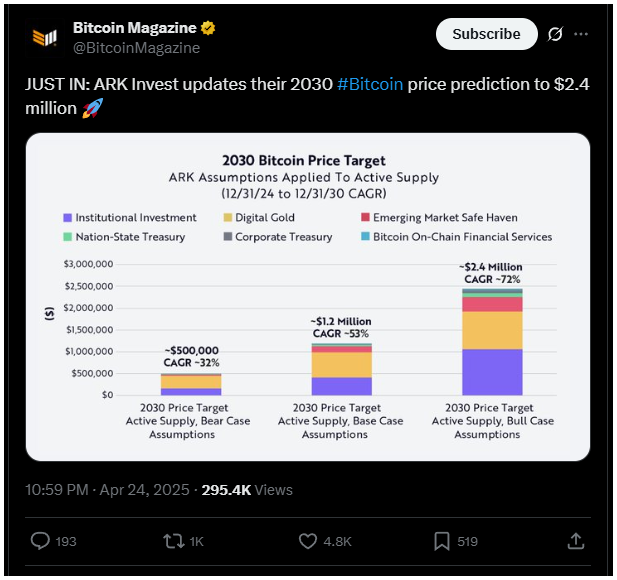617x580 pixels.
Task: Repost this tweet using retweet icon
Action: pos(174,541)
